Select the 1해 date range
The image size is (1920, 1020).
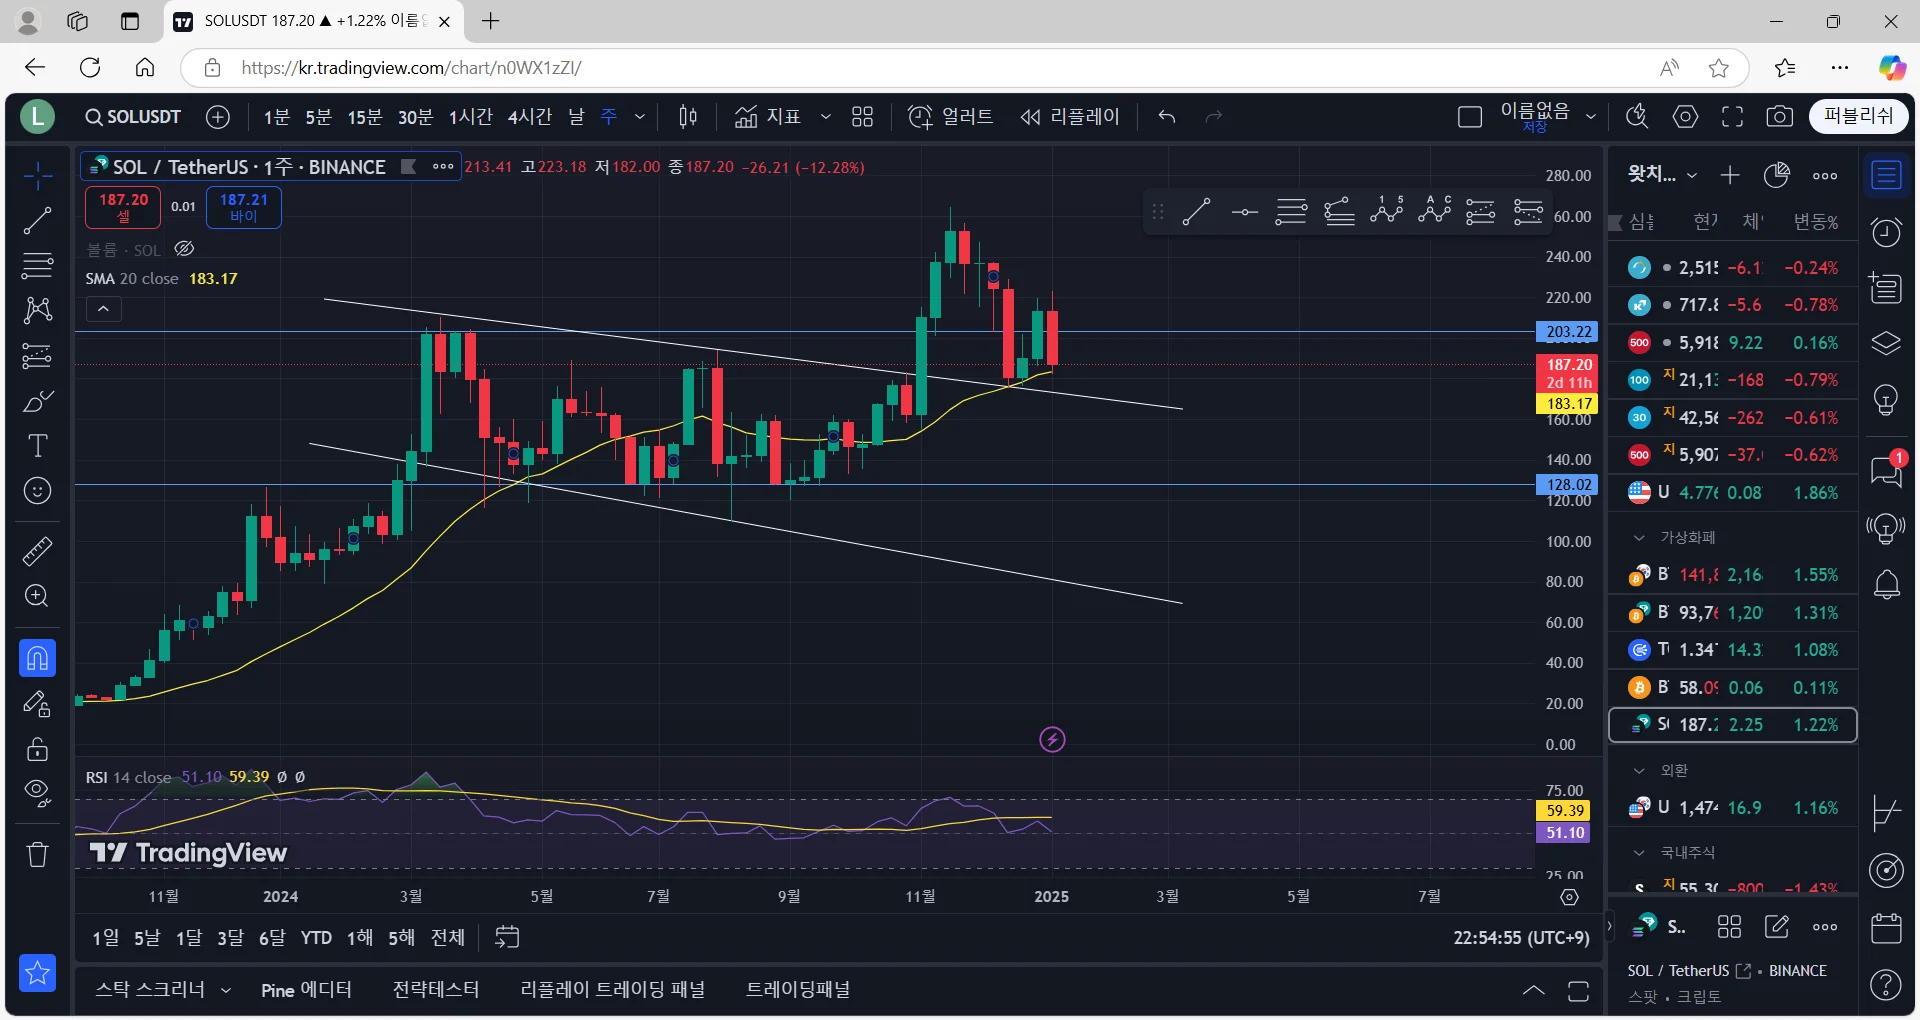click(x=360, y=938)
